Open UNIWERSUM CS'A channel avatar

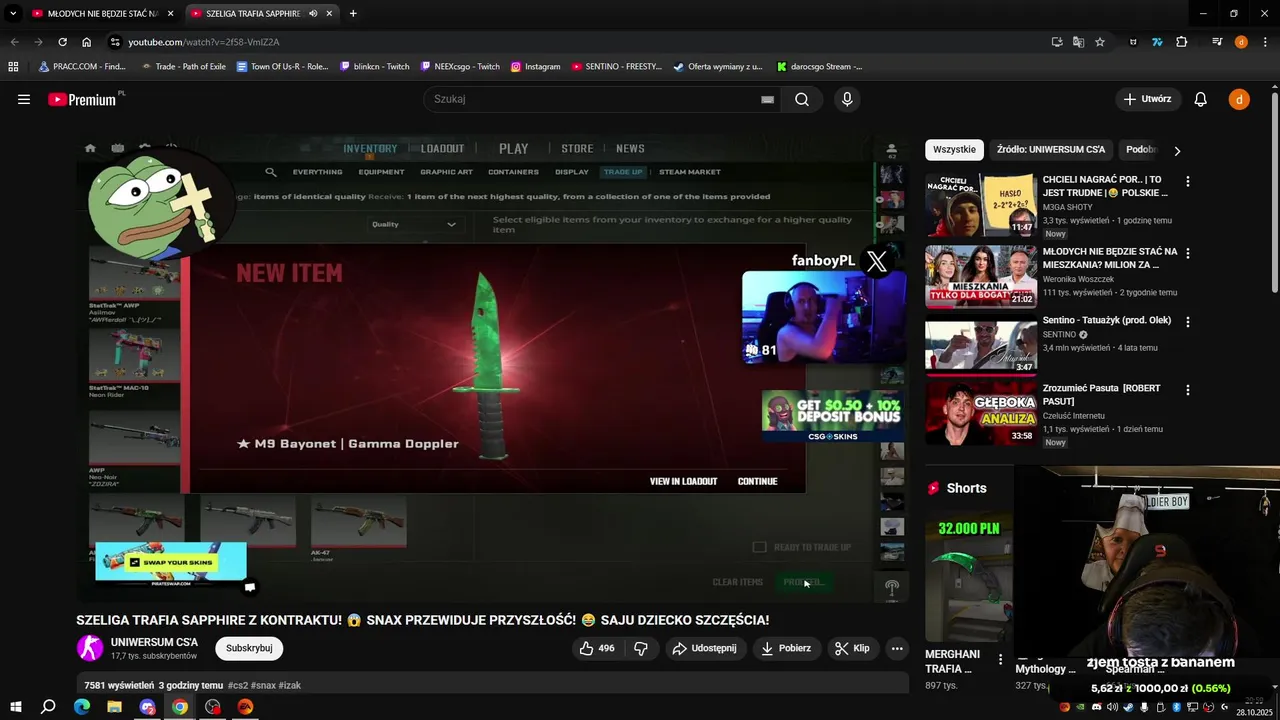point(90,648)
